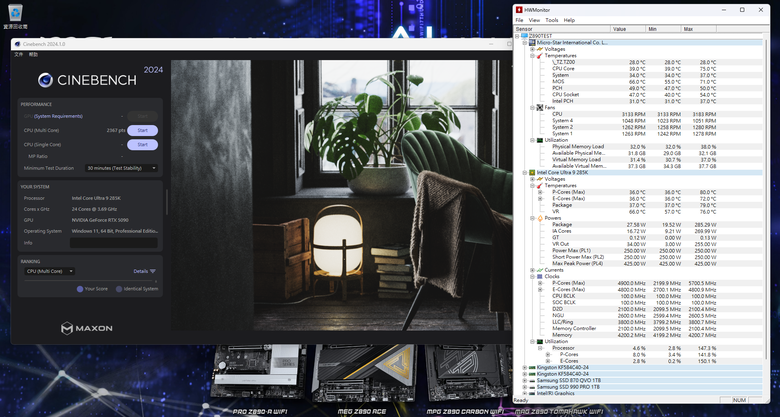Open Cinebench's 文件 menu
The image size is (780, 417).
click(x=19, y=54)
